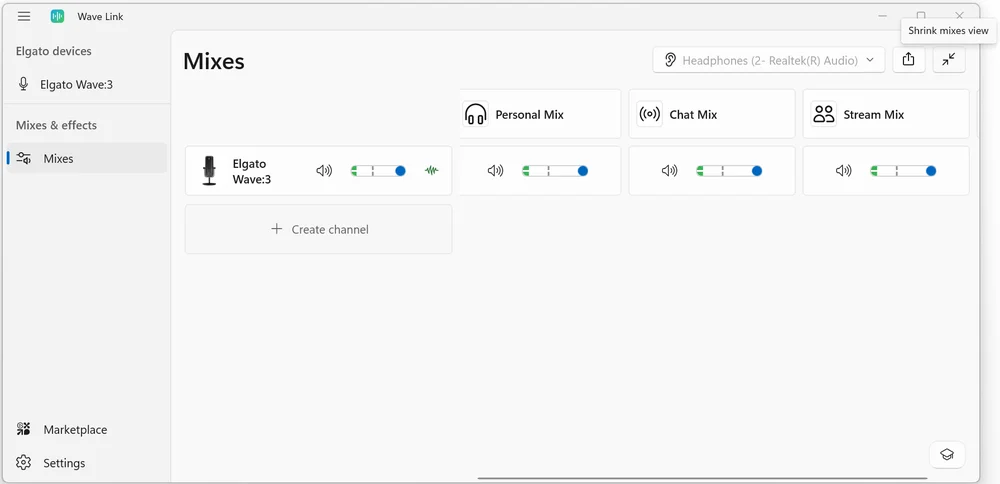Shrink the mixes view
The height and width of the screenshot is (484, 1000).
click(x=949, y=60)
